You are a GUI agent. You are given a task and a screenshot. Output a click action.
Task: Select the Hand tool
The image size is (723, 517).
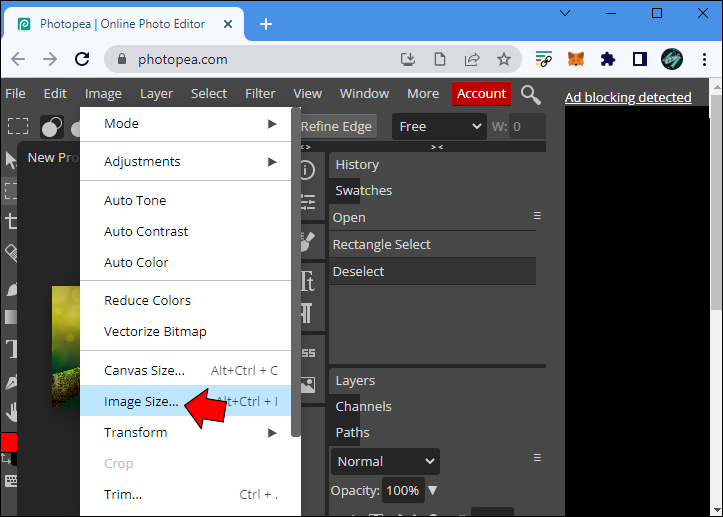12,412
